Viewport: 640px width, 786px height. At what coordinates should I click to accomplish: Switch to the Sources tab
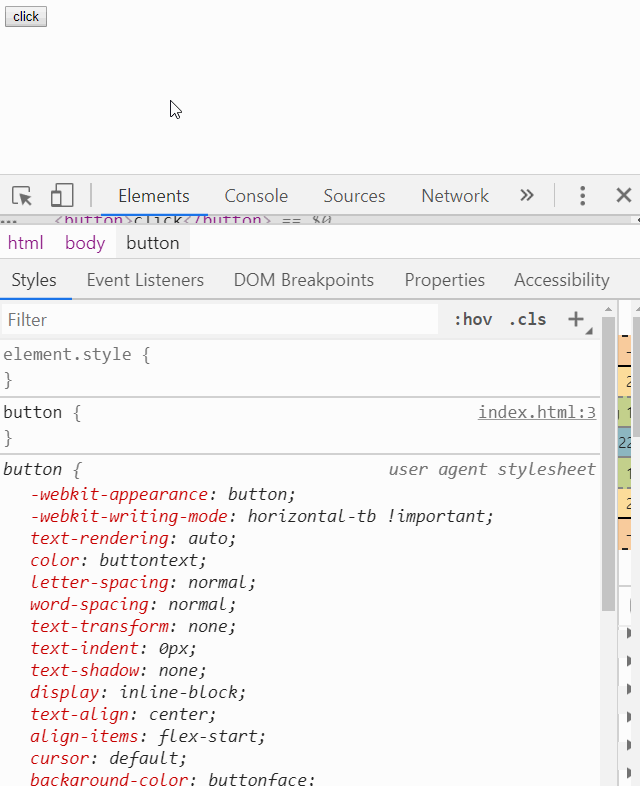click(354, 195)
